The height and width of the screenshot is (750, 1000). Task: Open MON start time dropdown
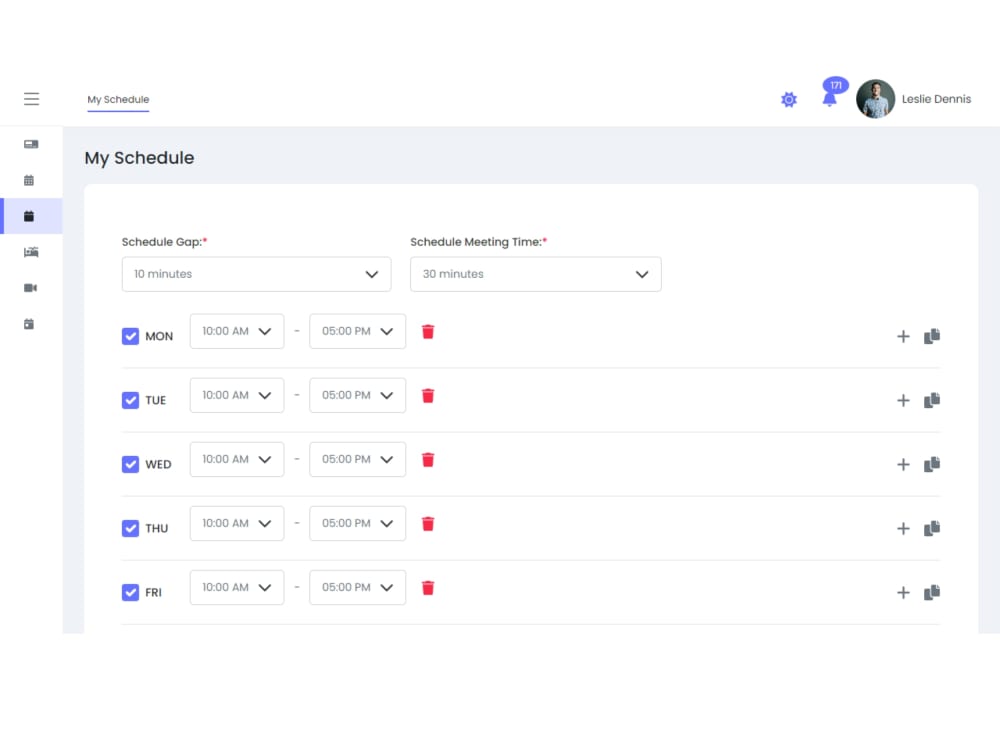pos(237,331)
